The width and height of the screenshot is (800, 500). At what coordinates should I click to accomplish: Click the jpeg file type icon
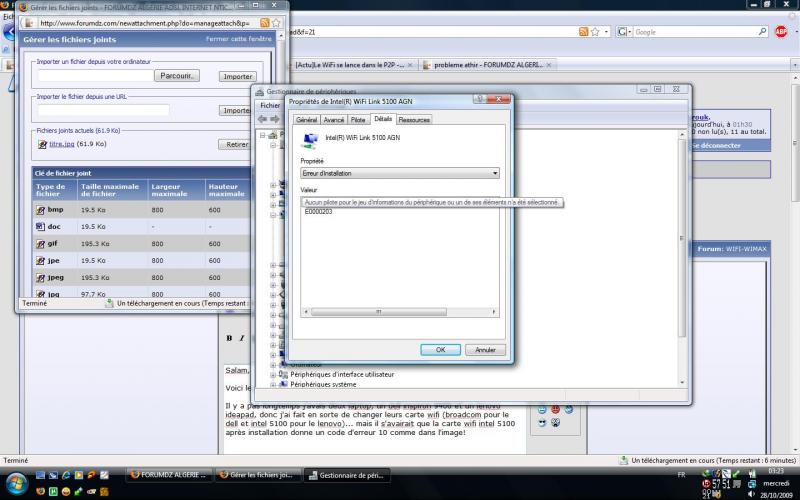click(41, 278)
